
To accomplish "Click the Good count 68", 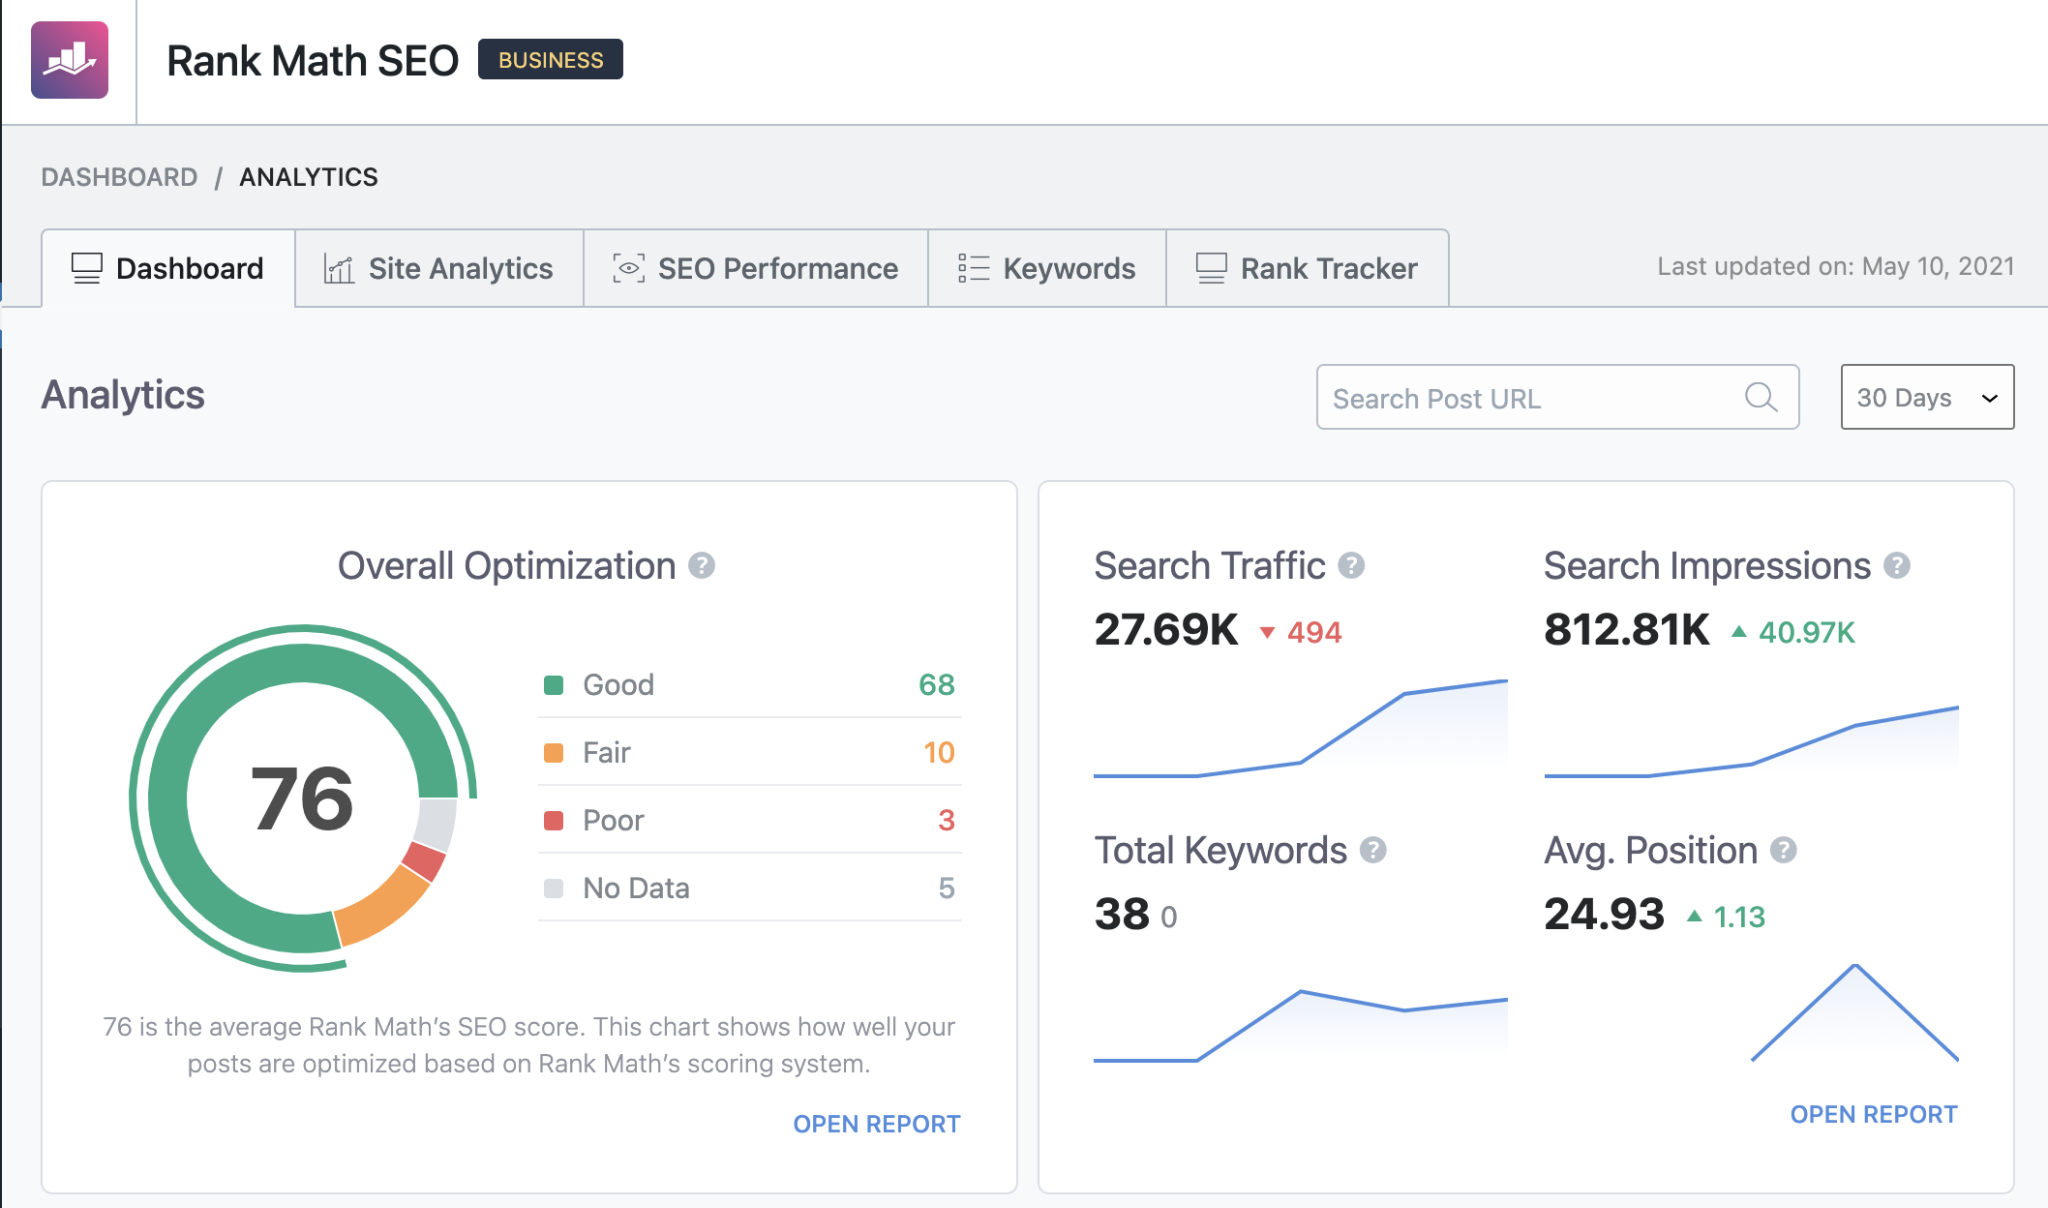I will click(937, 685).
